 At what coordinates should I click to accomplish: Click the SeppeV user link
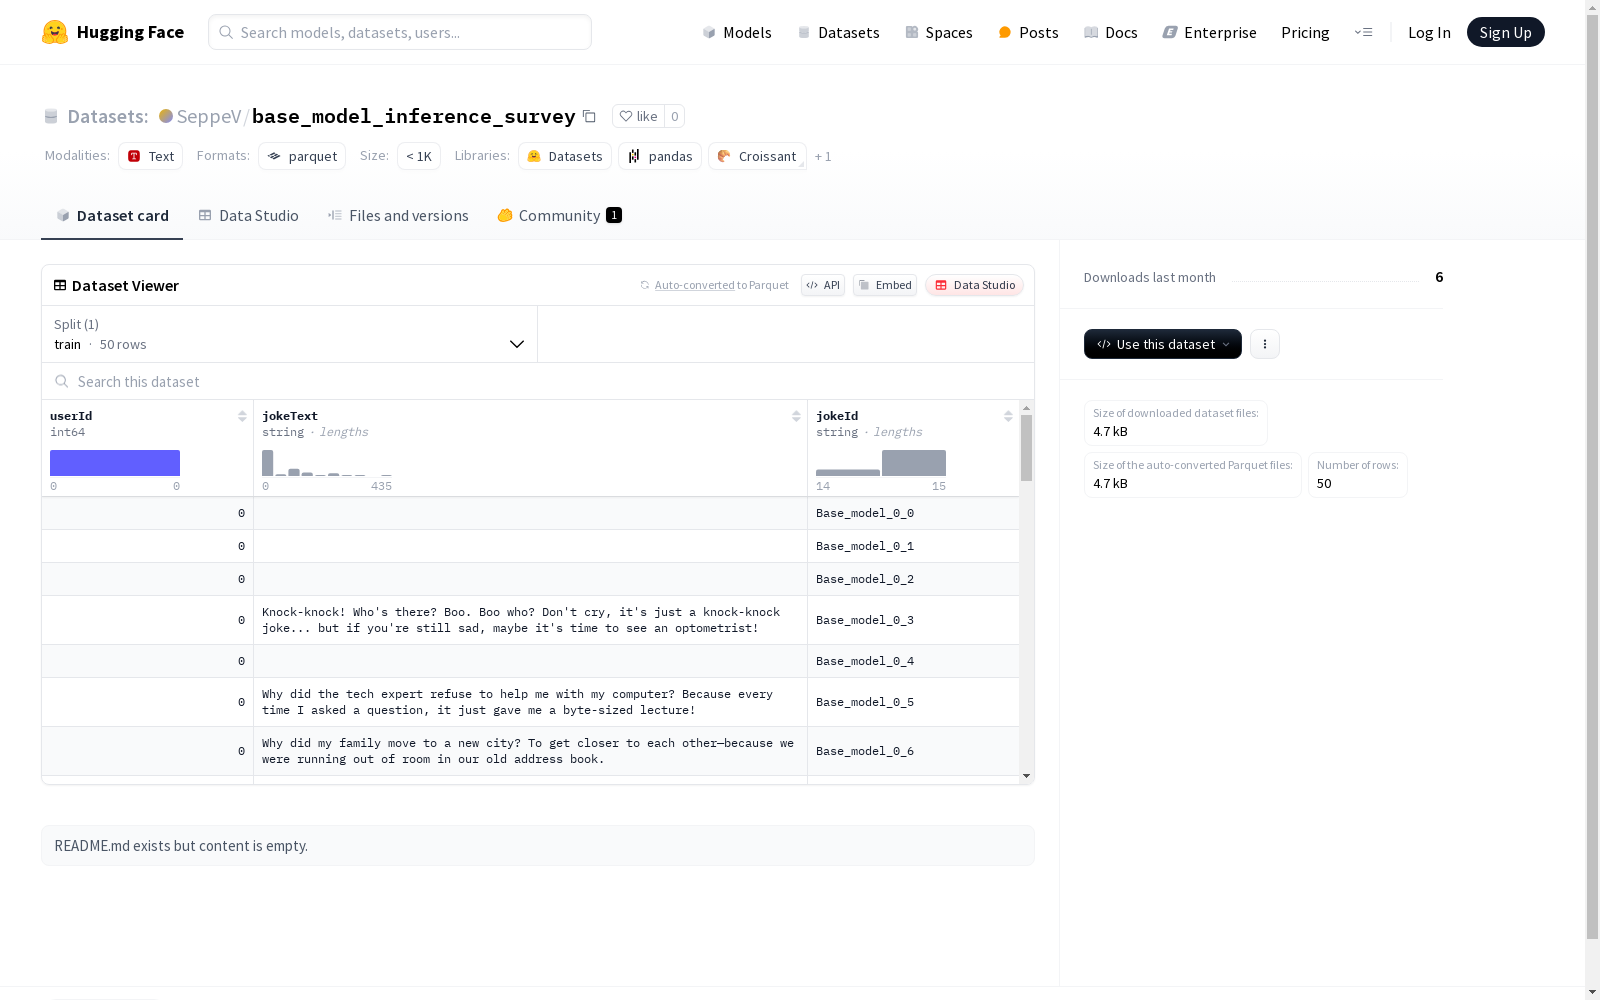209,116
